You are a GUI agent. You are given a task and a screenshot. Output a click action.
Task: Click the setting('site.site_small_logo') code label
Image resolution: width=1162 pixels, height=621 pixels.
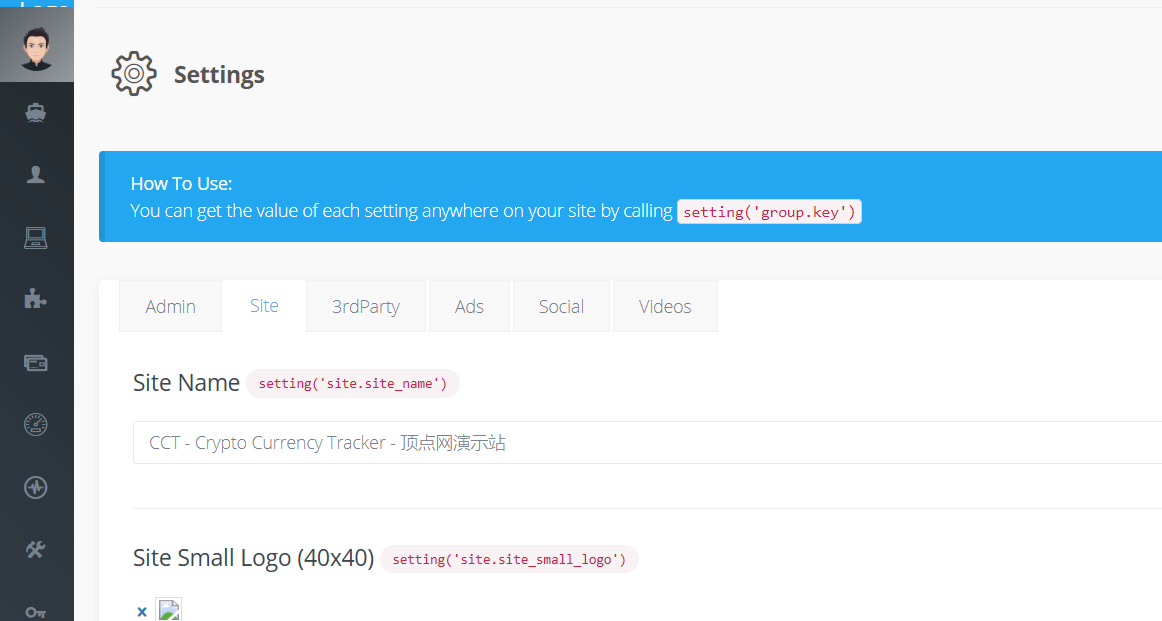click(x=509, y=559)
